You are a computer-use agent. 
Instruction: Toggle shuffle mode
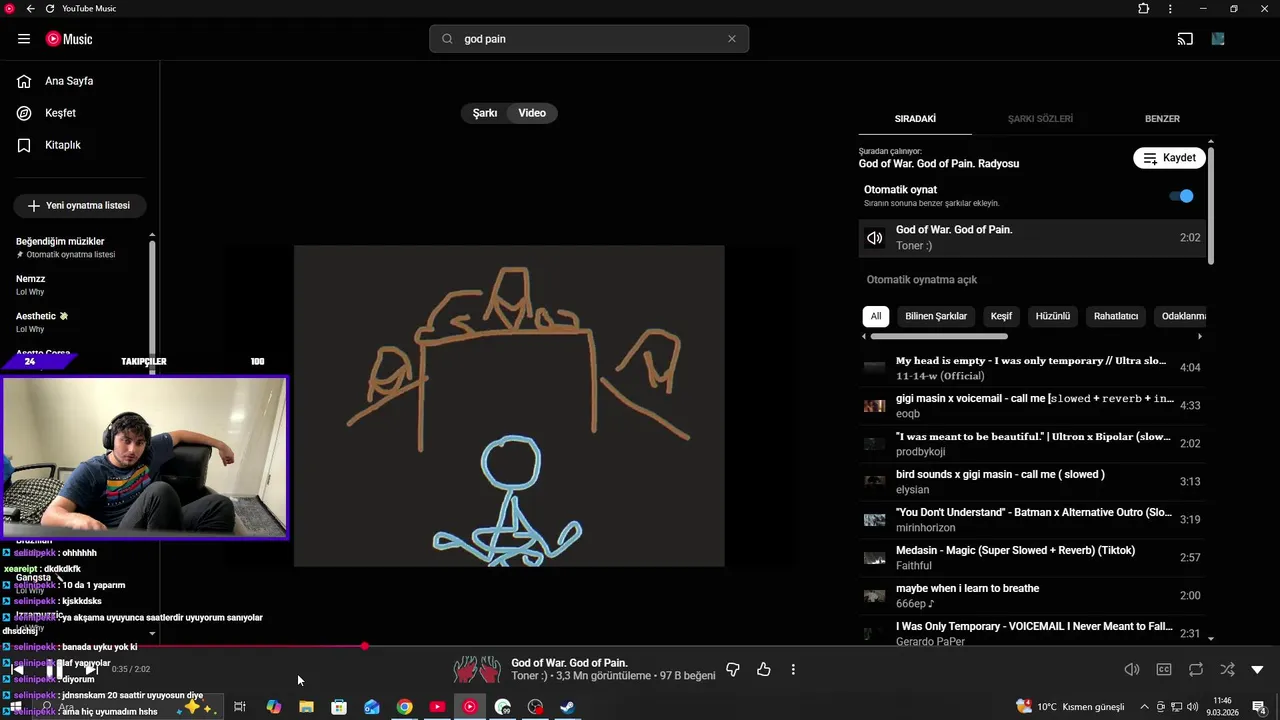tap(1227, 670)
